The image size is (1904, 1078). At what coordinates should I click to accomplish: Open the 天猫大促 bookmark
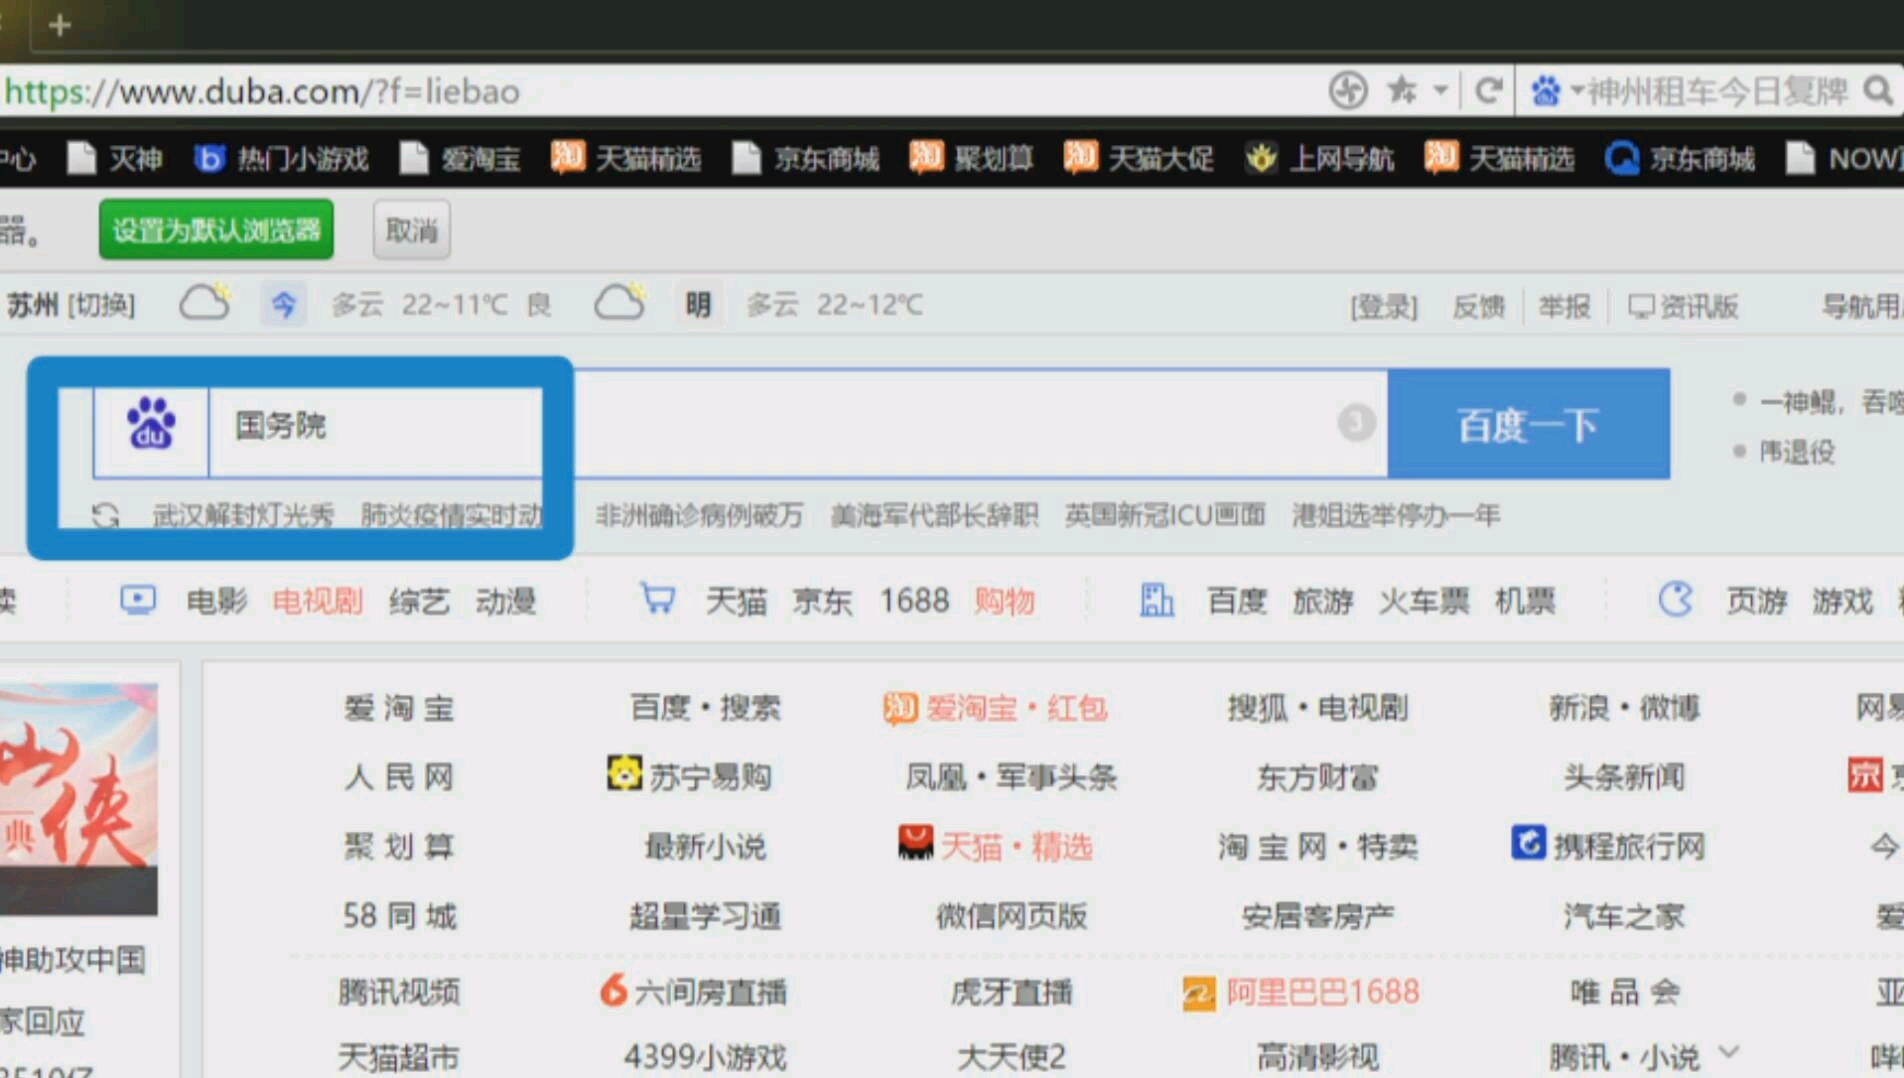[1138, 158]
